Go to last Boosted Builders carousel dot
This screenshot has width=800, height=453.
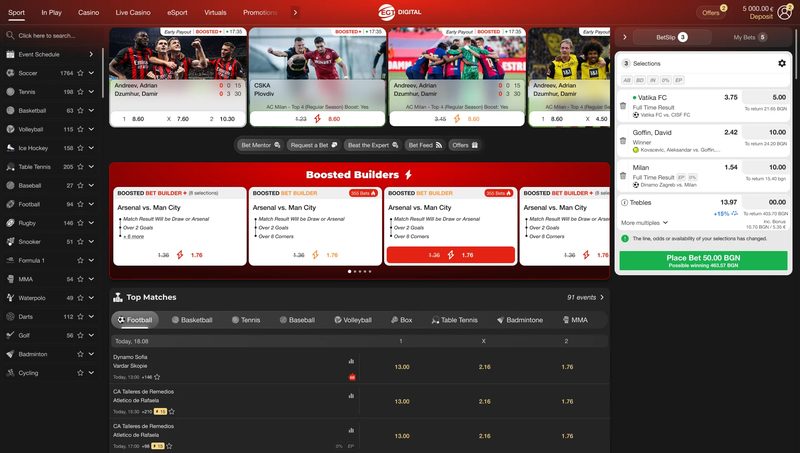[x=370, y=271]
